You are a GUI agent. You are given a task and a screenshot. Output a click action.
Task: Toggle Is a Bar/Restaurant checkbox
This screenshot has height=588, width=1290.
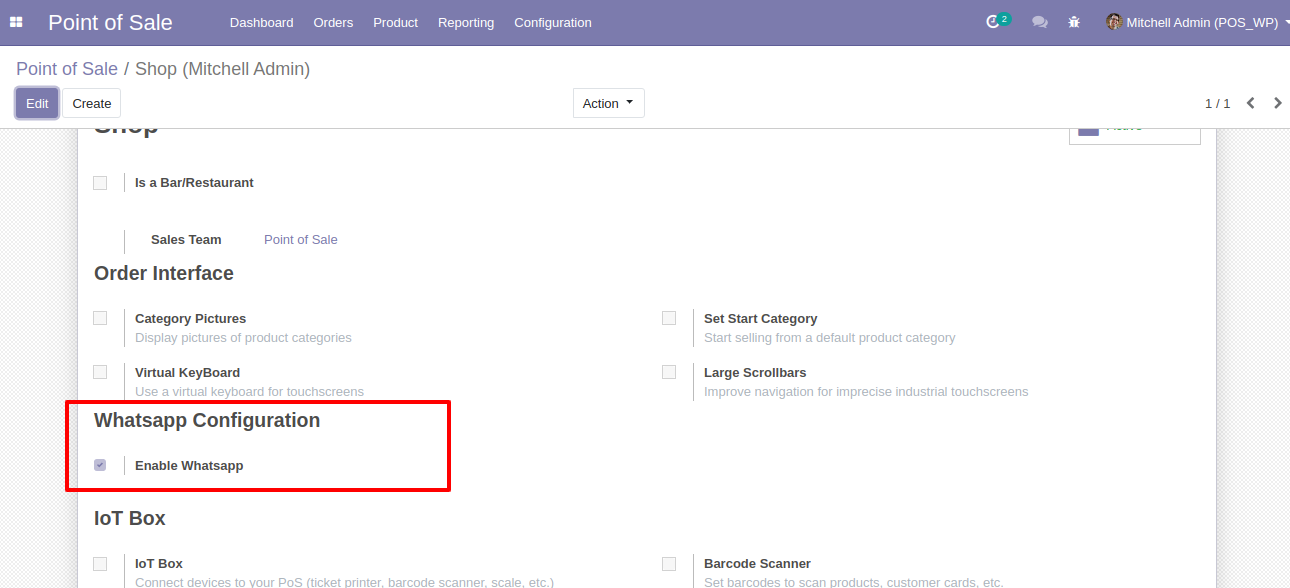[100, 183]
